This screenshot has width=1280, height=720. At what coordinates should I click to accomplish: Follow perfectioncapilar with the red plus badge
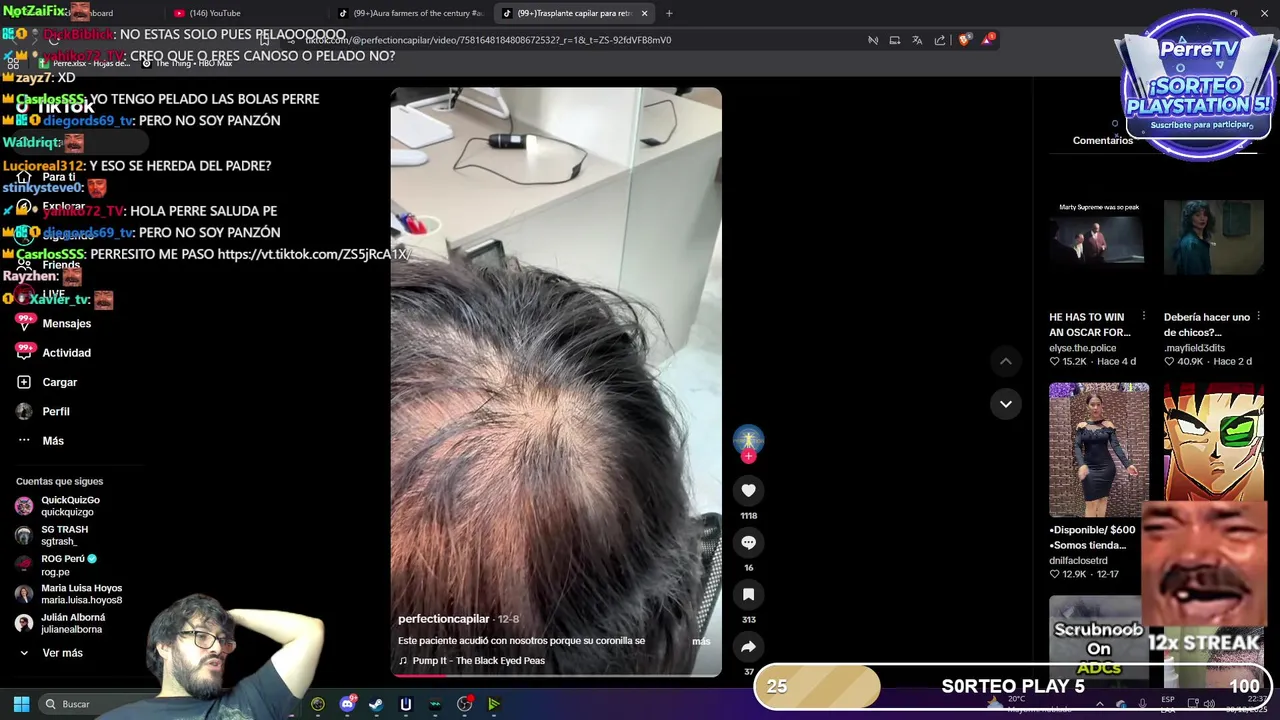coord(748,457)
